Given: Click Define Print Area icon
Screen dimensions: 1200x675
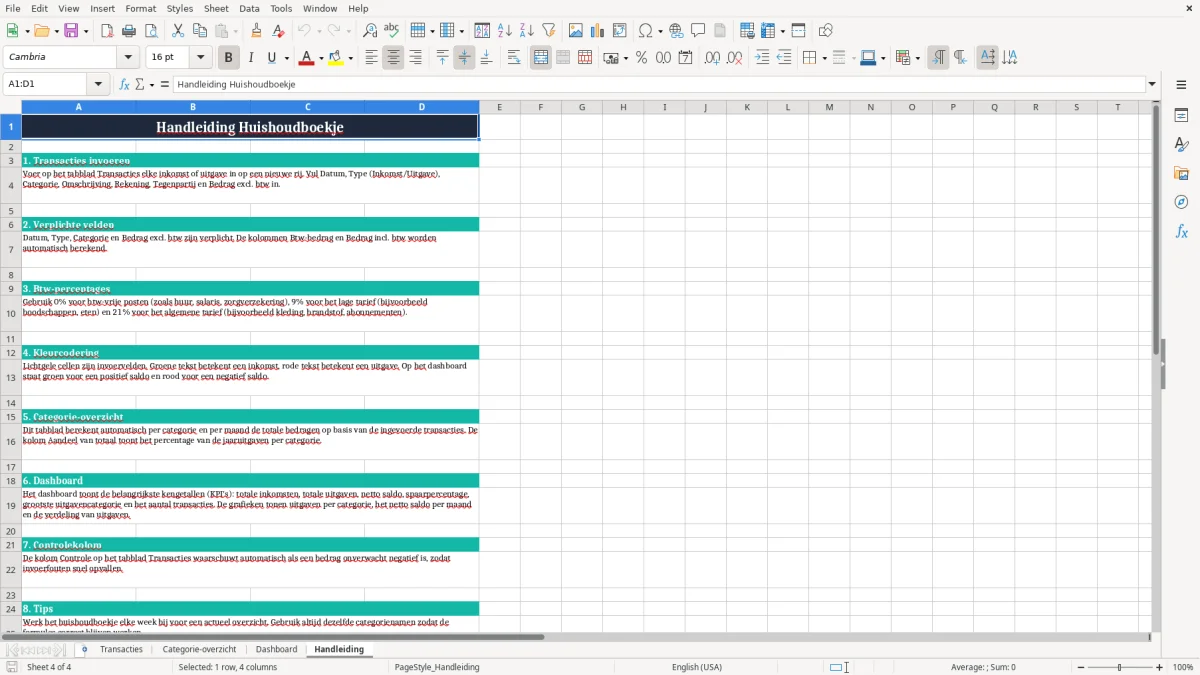Looking at the screenshot, I should coord(747,31).
